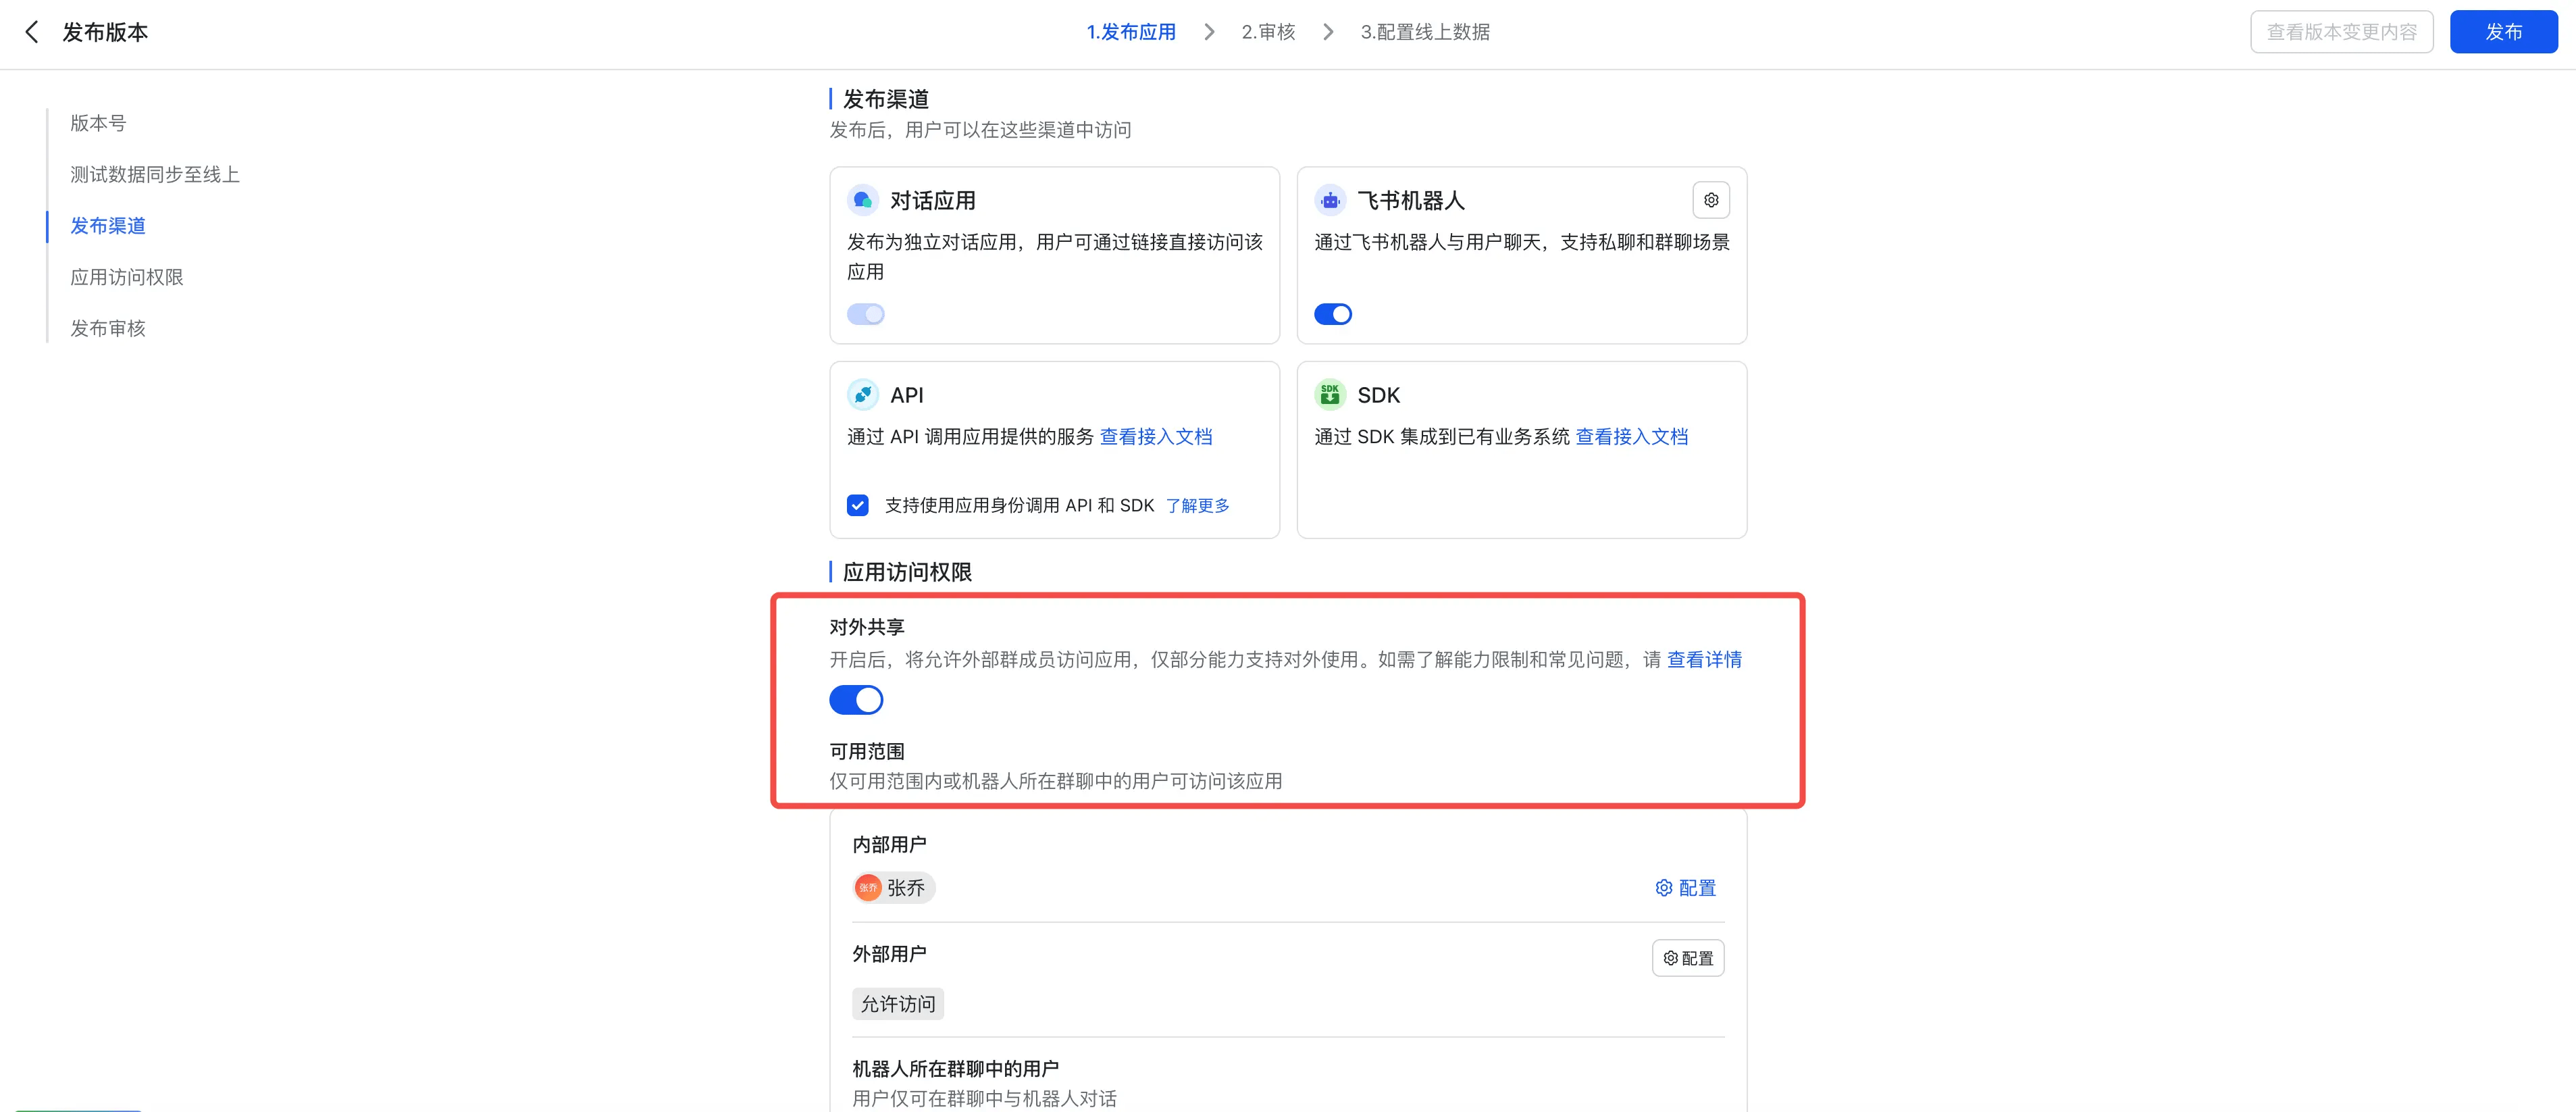Click the 飞书机器人 robot icon
2576x1112 pixels.
pyautogui.click(x=1330, y=200)
